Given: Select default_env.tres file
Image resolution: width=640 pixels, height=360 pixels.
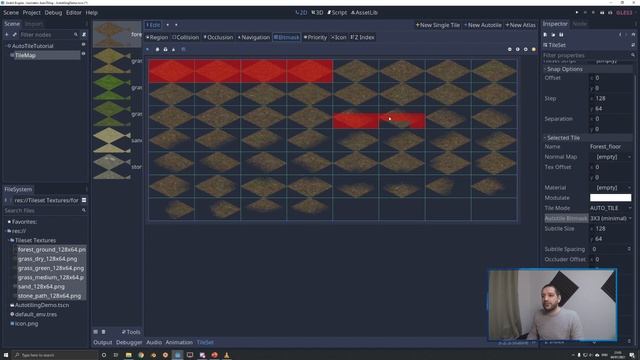Looking at the screenshot, I should pos(36,314).
